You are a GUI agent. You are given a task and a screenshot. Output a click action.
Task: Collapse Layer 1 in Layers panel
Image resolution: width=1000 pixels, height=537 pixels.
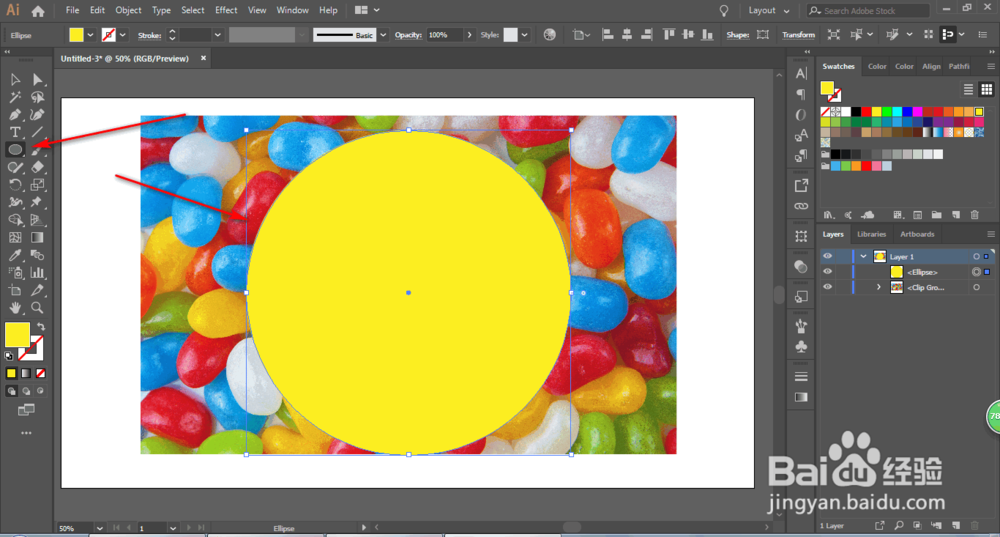pyautogui.click(x=863, y=256)
